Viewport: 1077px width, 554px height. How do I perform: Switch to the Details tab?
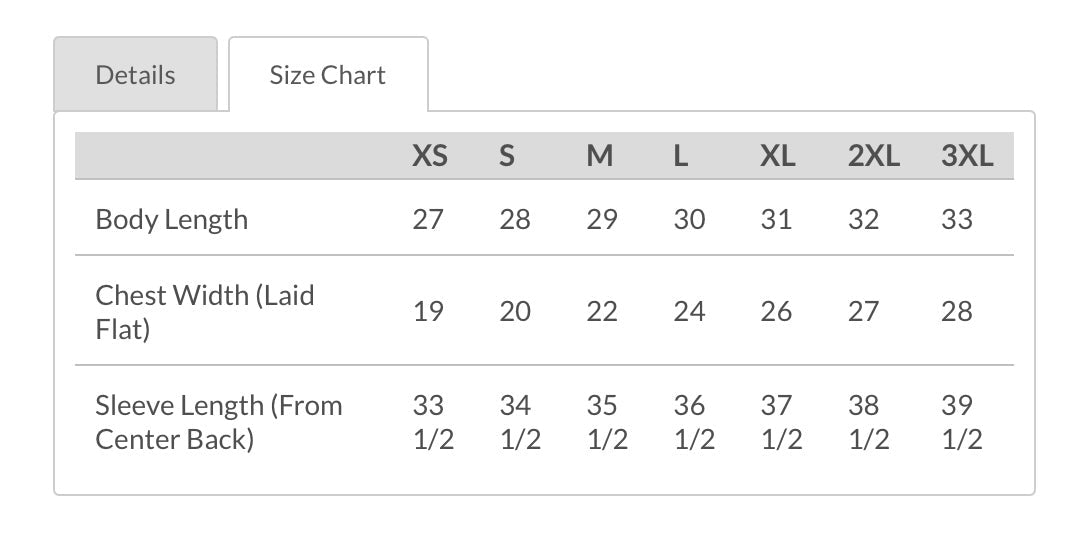(x=135, y=74)
